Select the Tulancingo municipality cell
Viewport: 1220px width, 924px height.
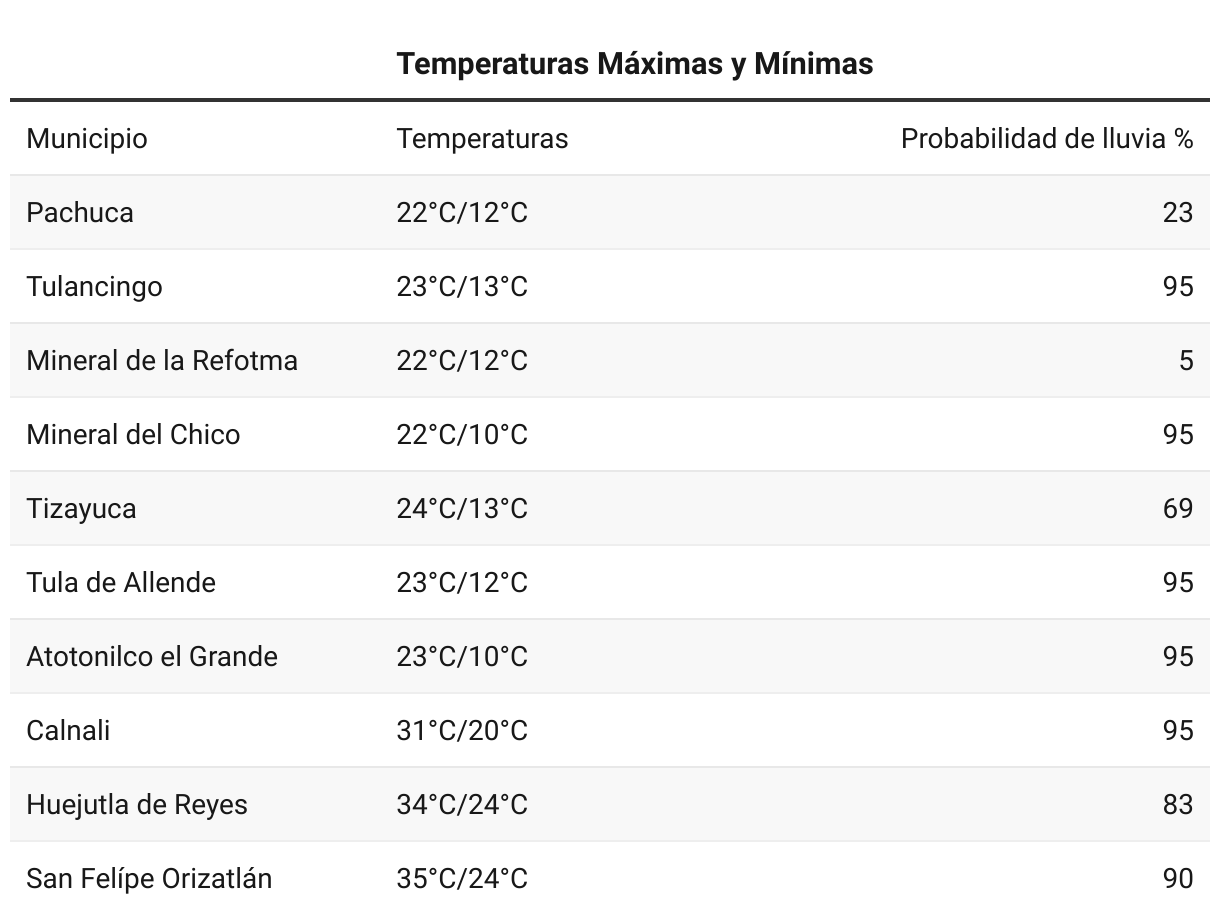94,287
